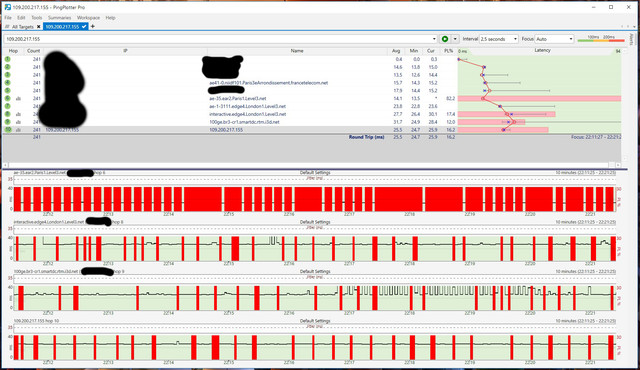Image resolution: width=640 pixels, height=370 pixels.
Task: Click the hop 8 timeline graph at 22:17
Action: [349, 248]
